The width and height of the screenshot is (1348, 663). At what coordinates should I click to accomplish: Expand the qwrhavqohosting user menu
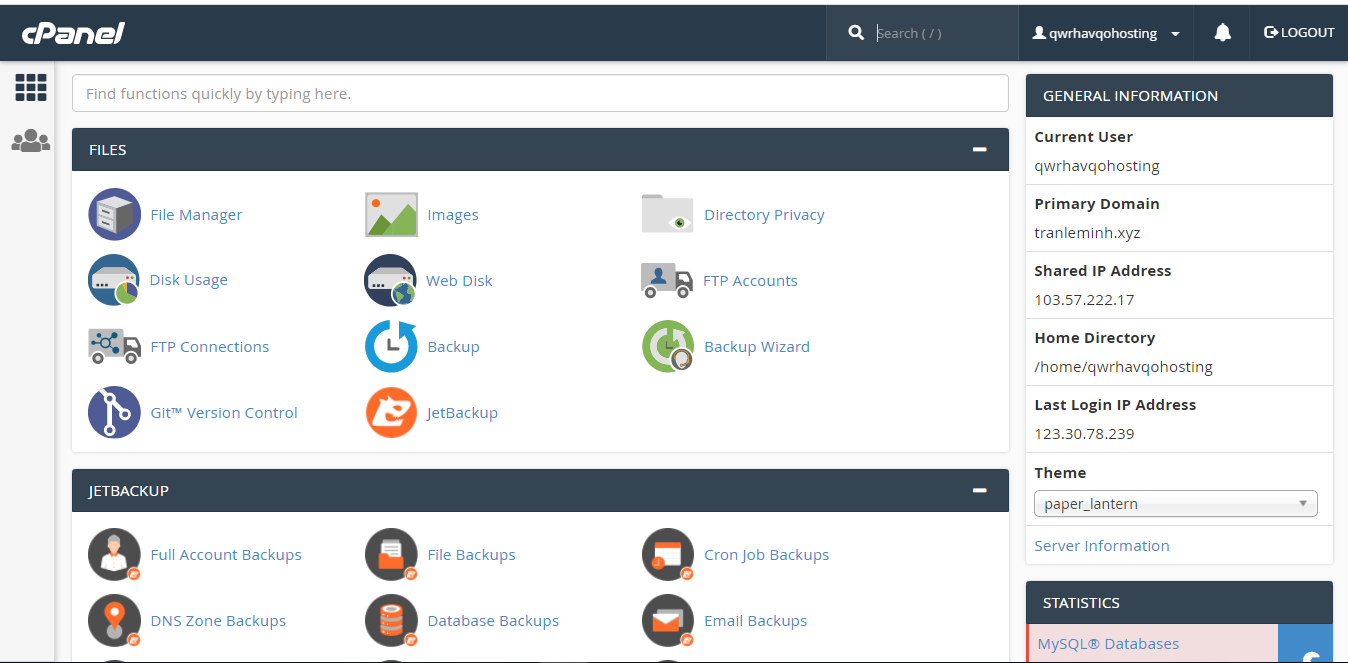click(1106, 33)
